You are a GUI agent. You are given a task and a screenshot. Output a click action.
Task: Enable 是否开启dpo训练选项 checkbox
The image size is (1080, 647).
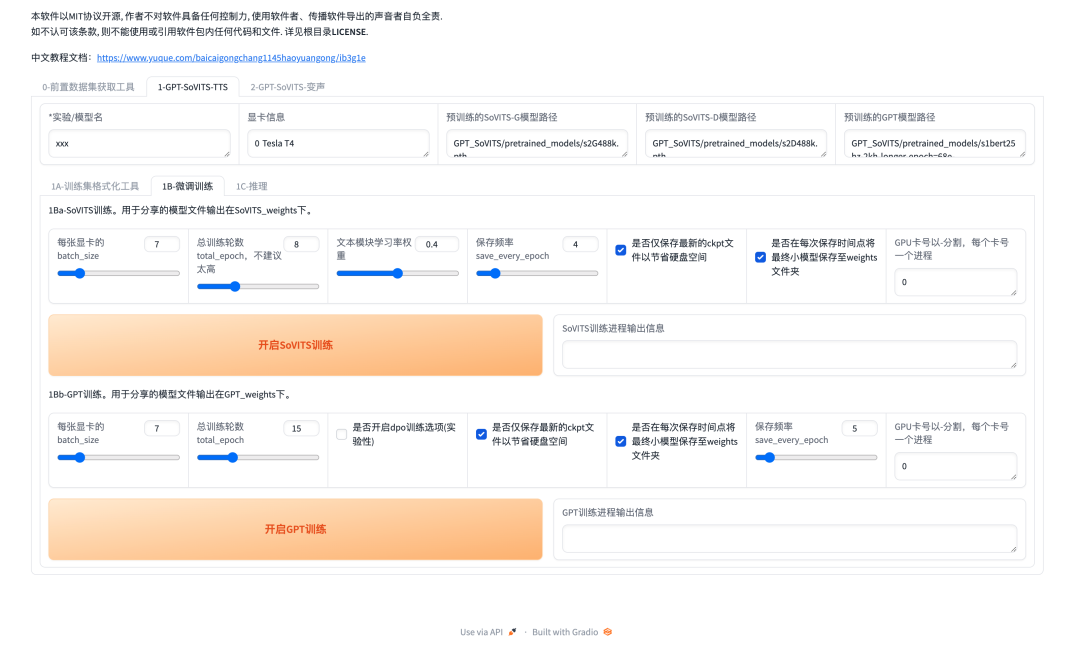click(342, 434)
